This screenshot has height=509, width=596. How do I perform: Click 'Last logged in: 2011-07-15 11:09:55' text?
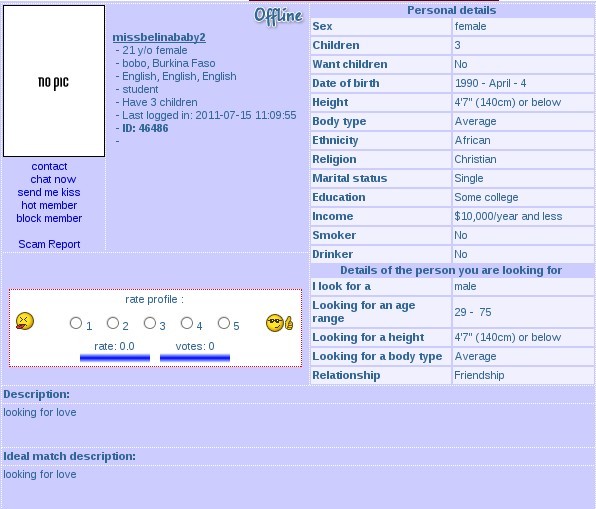pyautogui.click(x=209, y=115)
